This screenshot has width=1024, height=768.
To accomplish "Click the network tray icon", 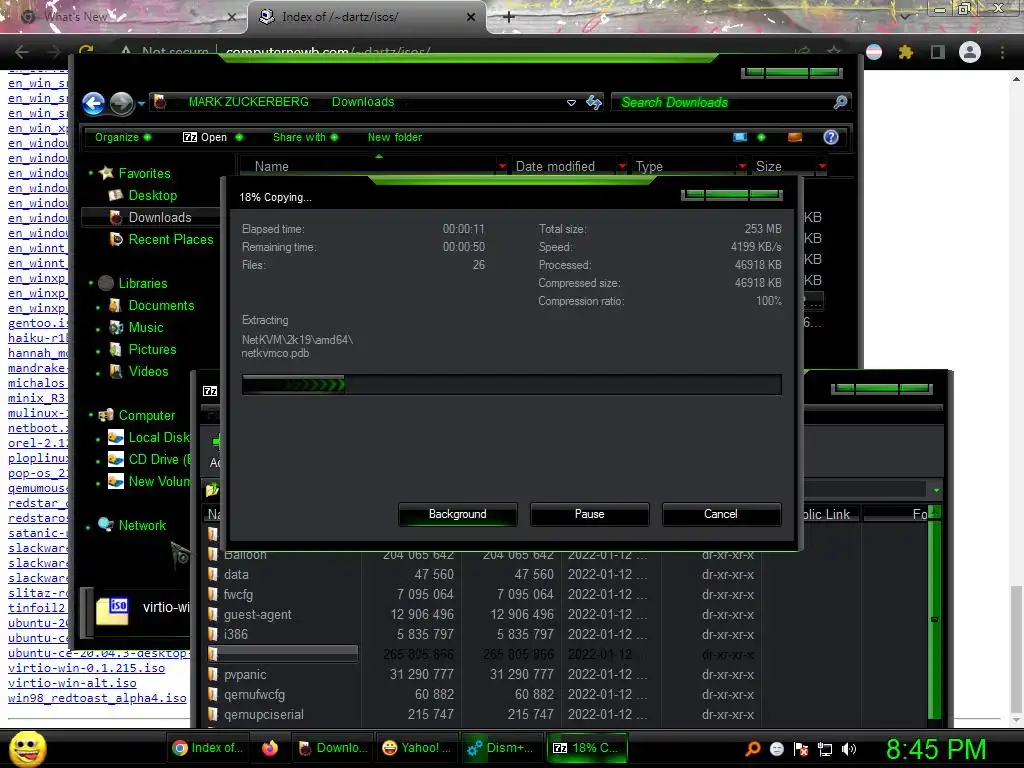I will tap(825, 749).
